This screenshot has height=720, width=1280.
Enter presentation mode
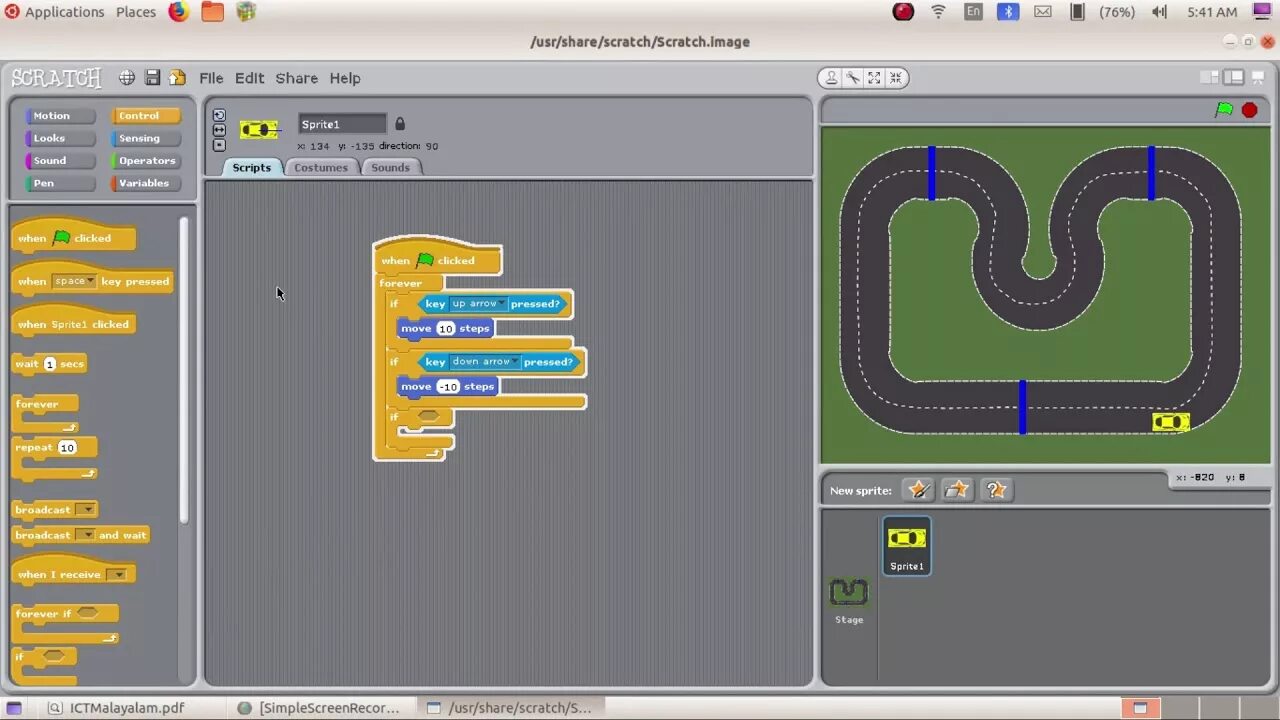coord(1256,78)
